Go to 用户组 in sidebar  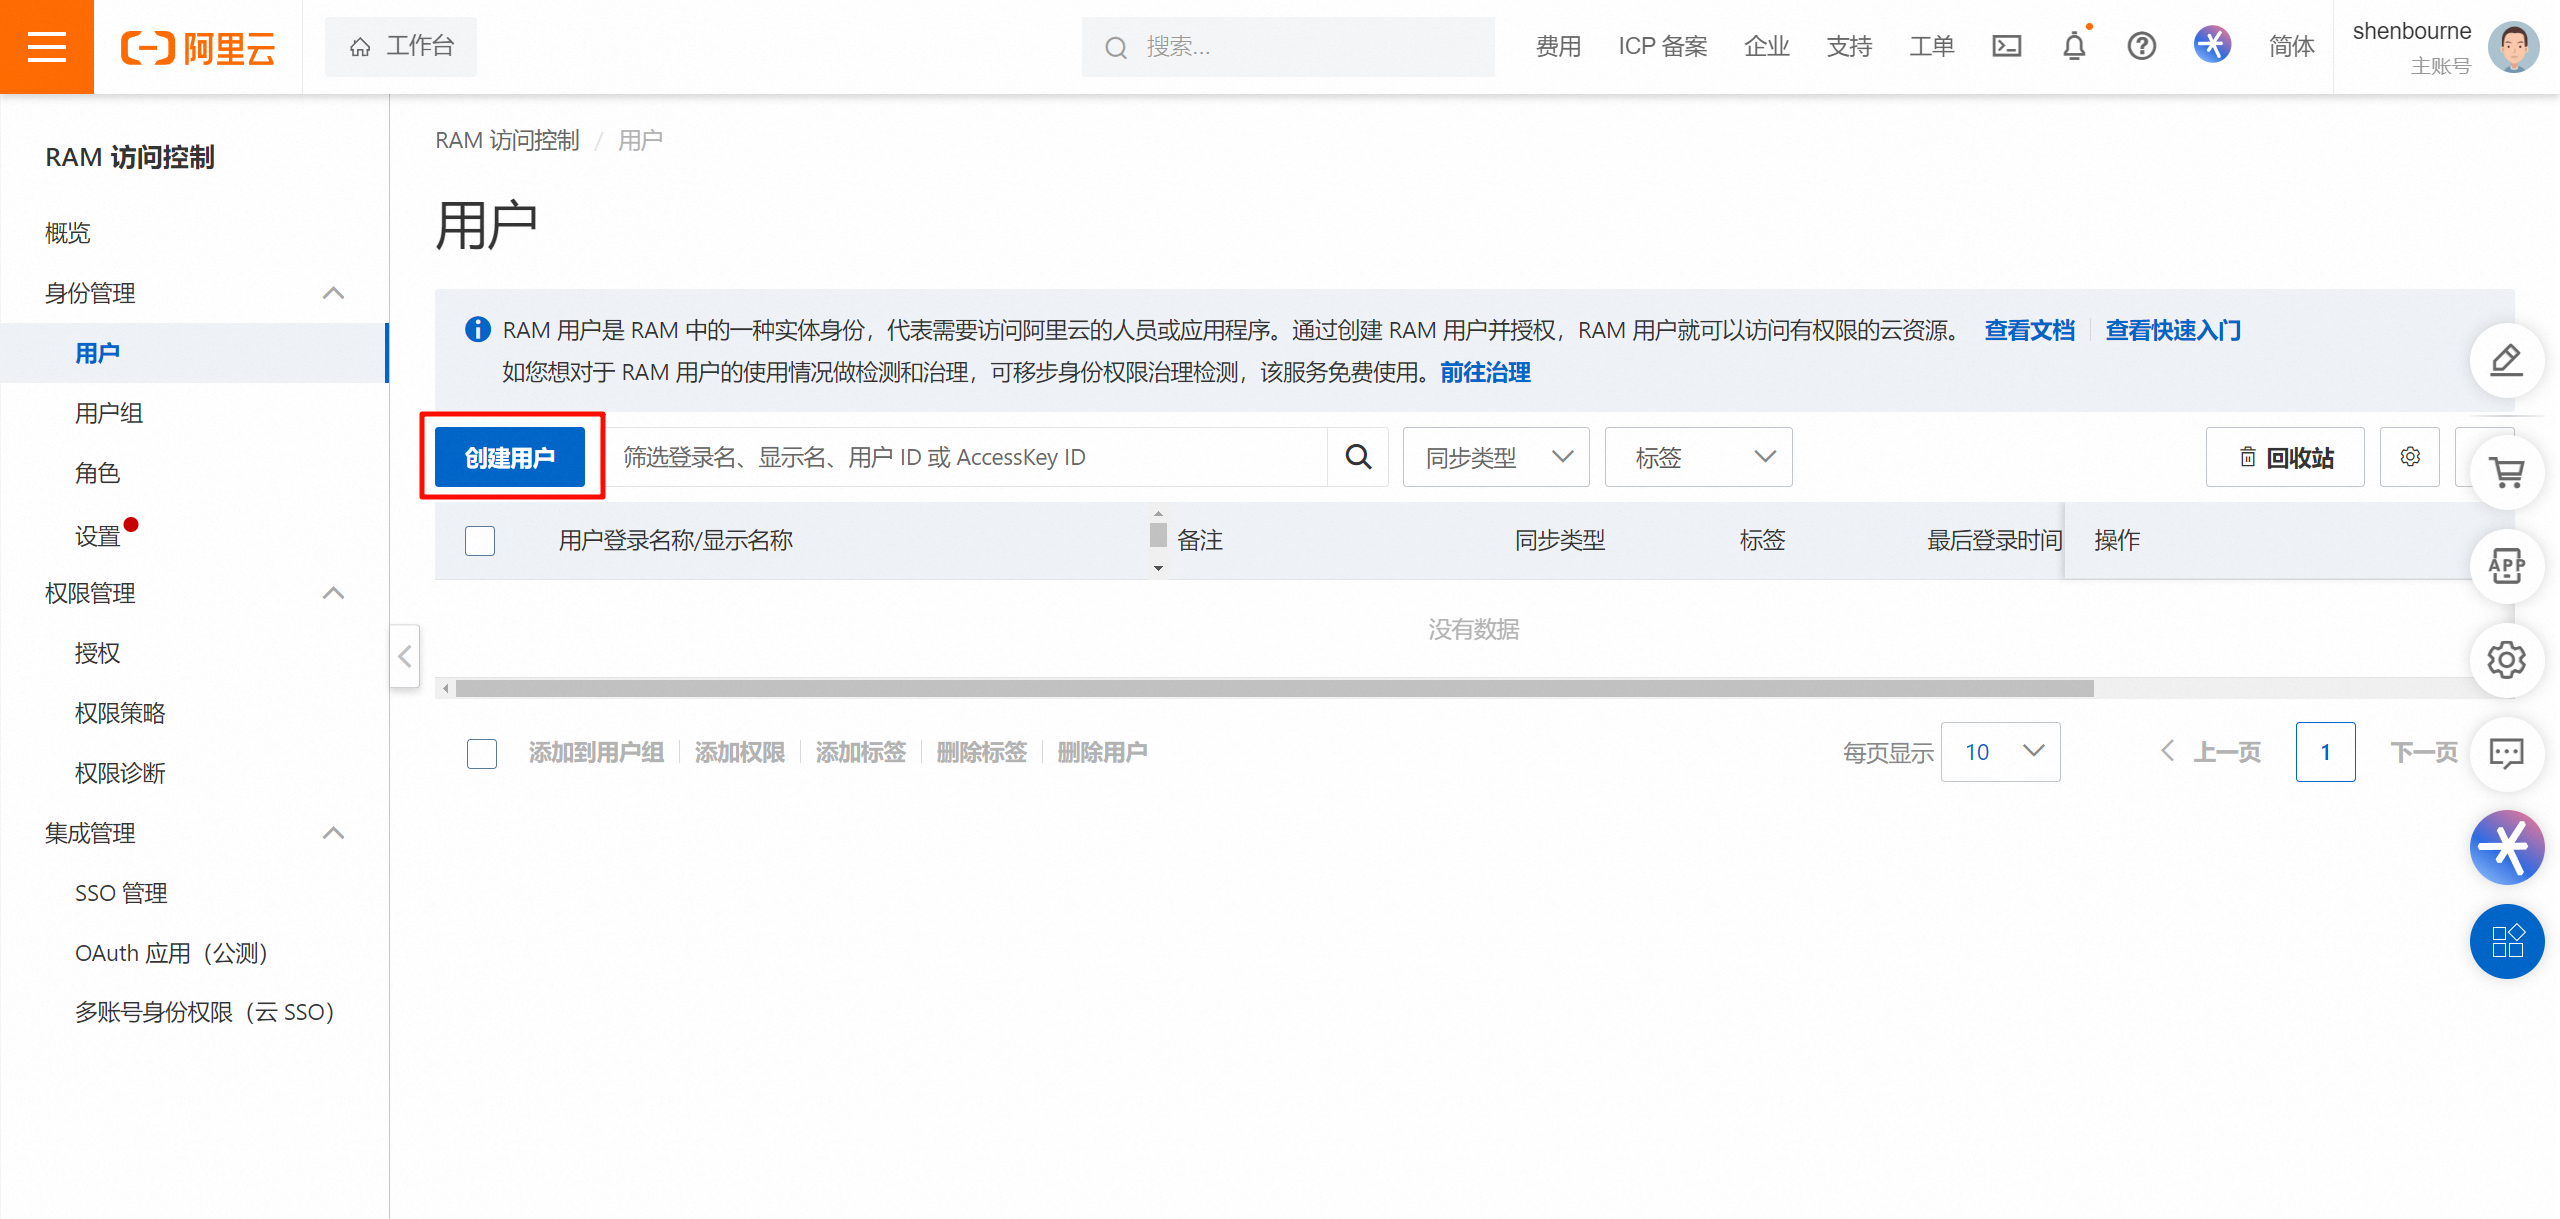109,413
